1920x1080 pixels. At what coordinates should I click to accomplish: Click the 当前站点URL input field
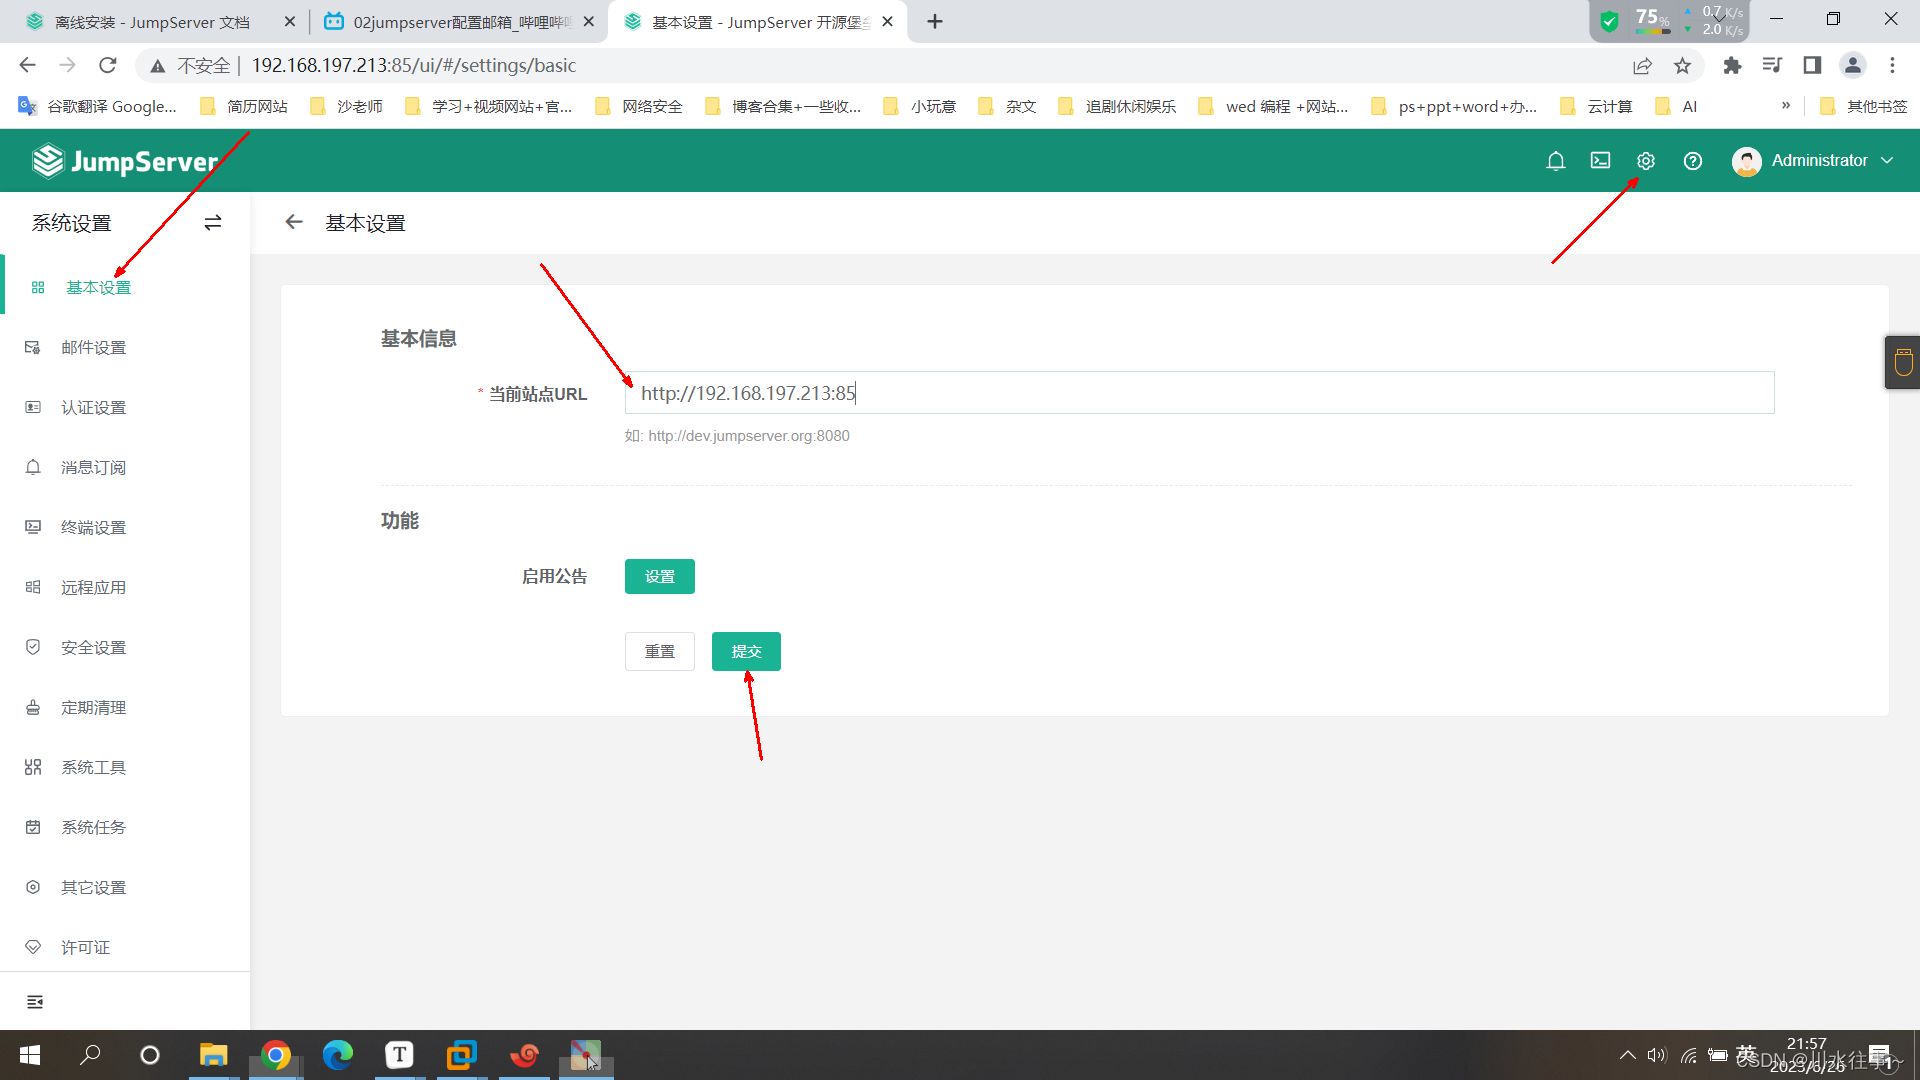1198,393
